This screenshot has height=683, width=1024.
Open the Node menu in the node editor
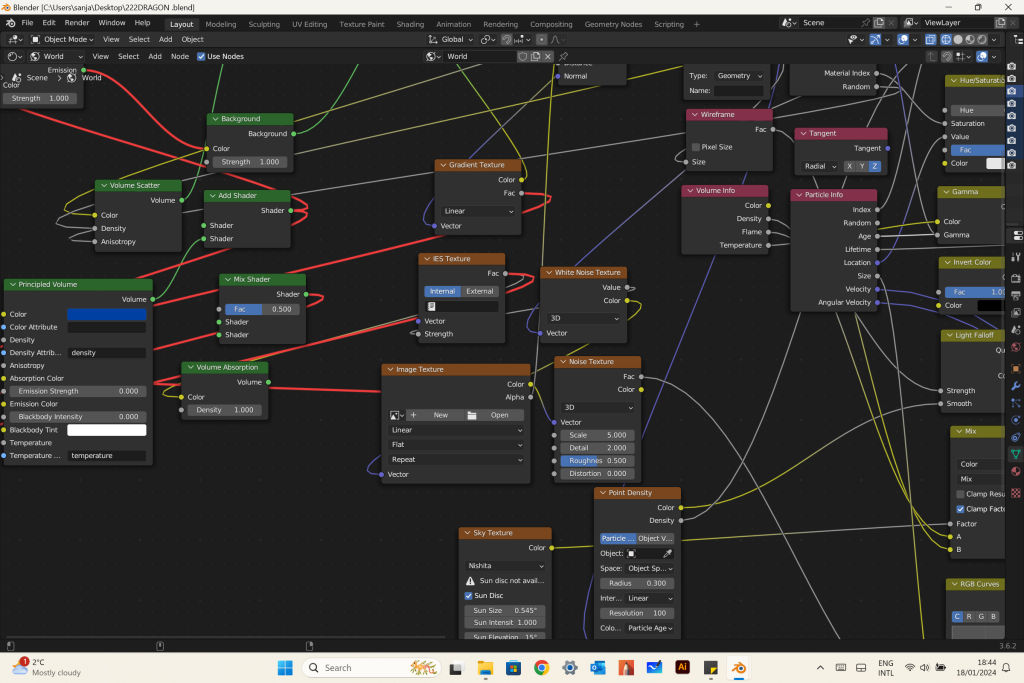[x=180, y=56]
